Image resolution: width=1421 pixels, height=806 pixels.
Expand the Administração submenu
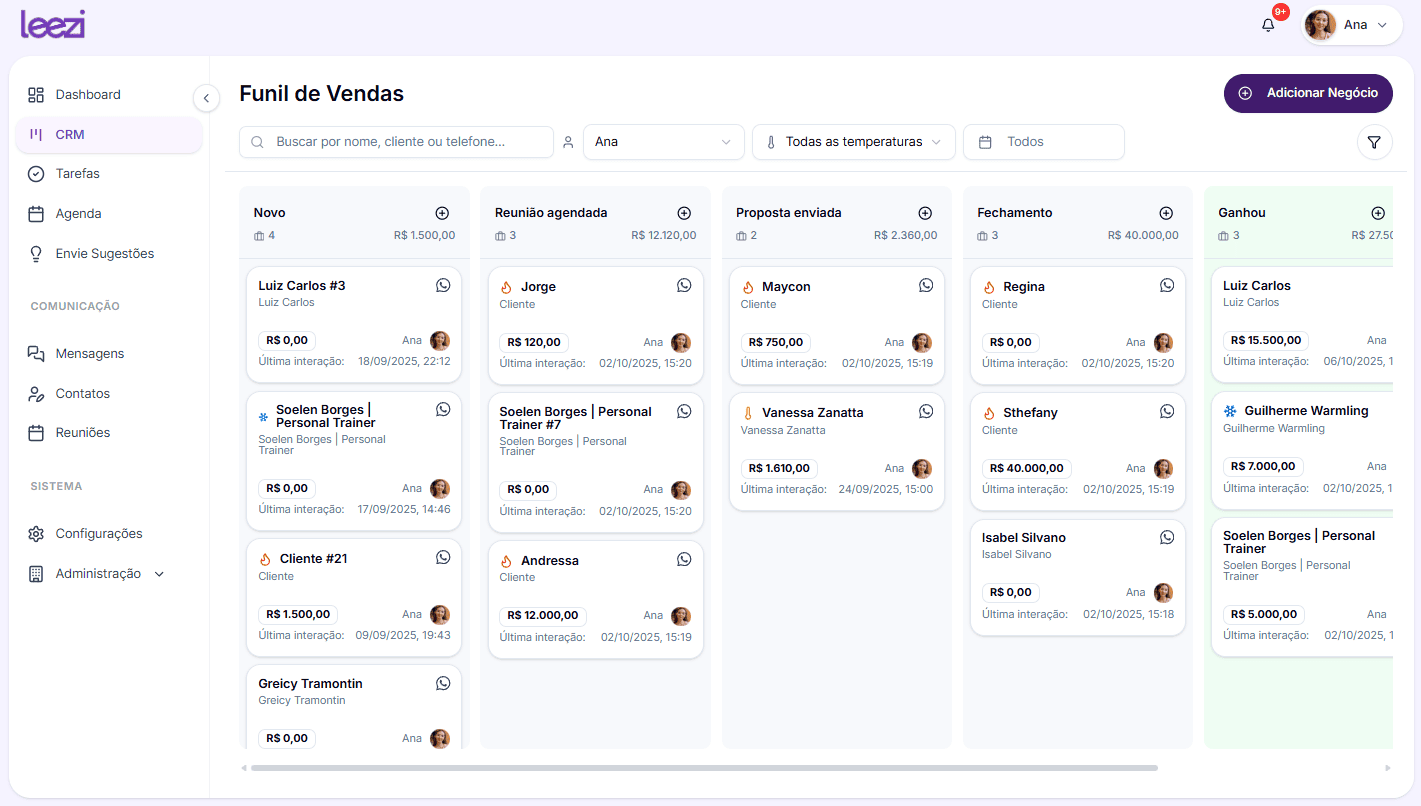97,574
